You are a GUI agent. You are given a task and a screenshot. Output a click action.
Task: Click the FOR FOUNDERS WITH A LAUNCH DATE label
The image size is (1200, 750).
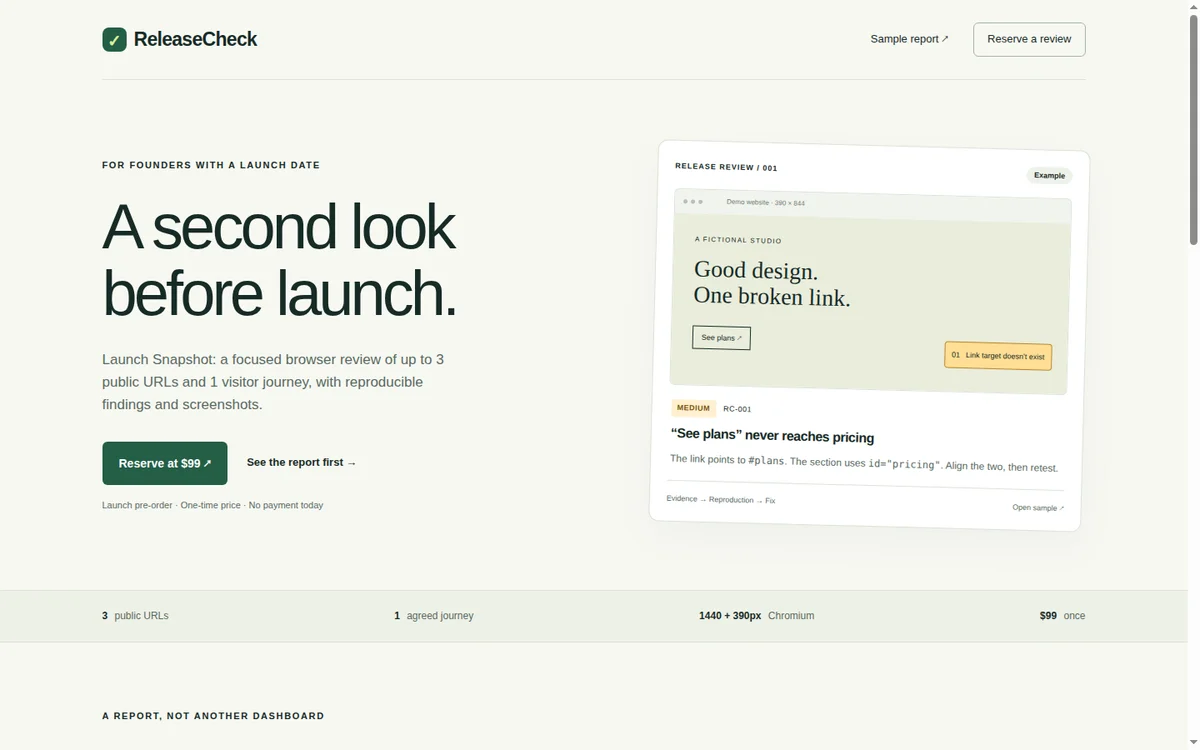[x=211, y=165]
